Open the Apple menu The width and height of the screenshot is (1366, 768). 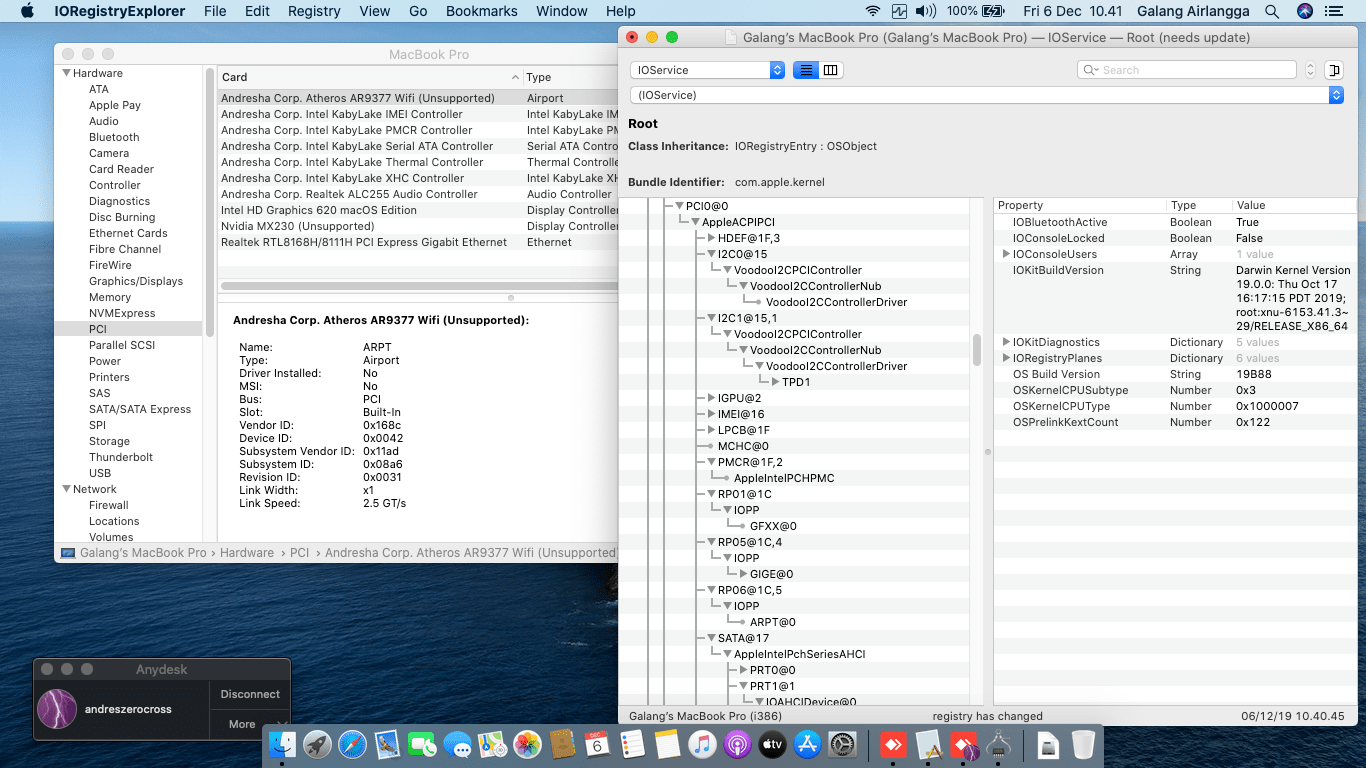point(27,11)
